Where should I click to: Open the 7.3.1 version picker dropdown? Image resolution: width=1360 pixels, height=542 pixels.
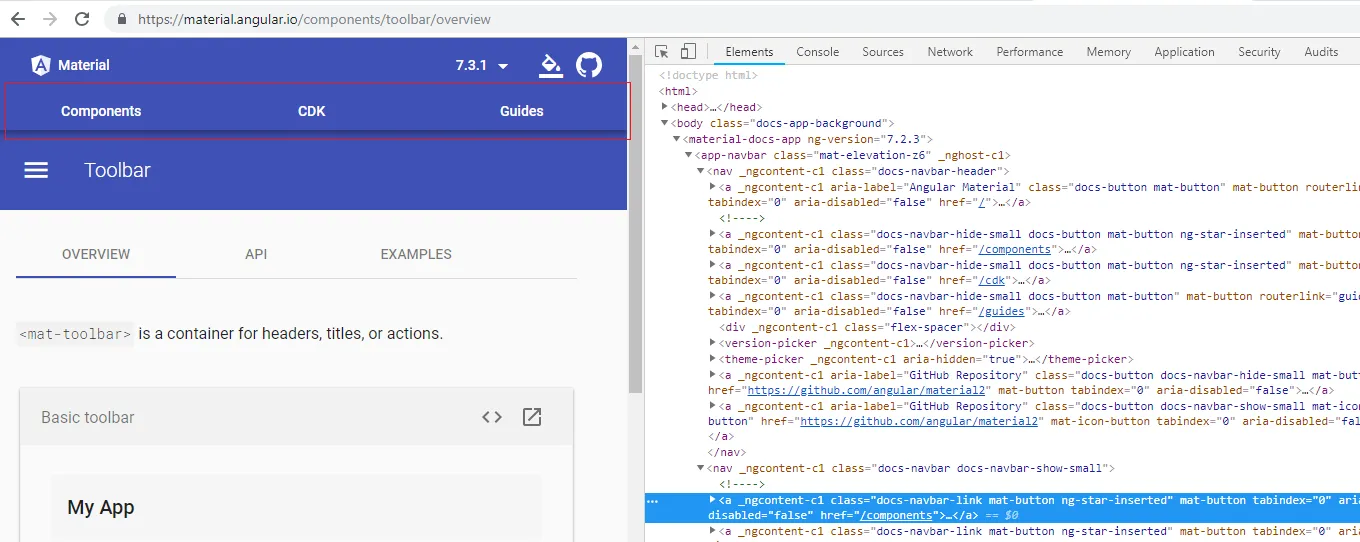pos(482,65)
